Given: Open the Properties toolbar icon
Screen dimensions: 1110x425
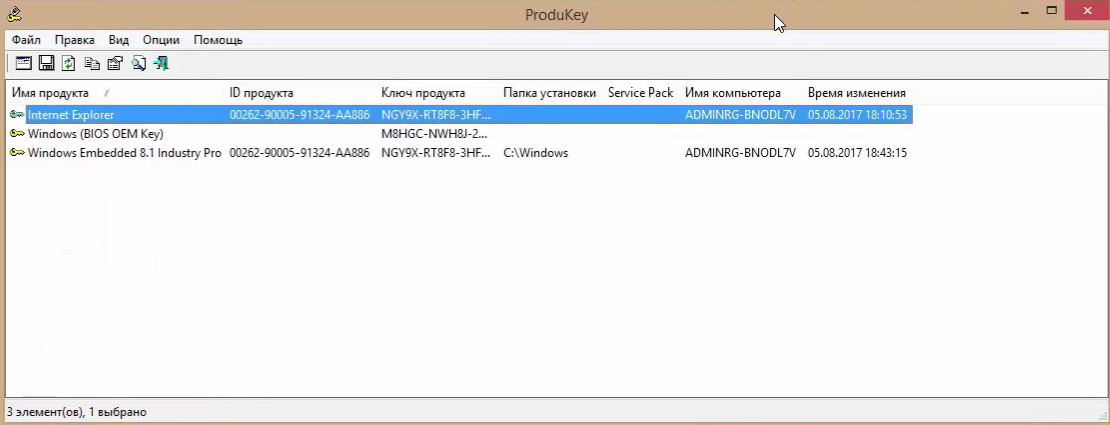Looking at the screenshot, I should [115, 64].
